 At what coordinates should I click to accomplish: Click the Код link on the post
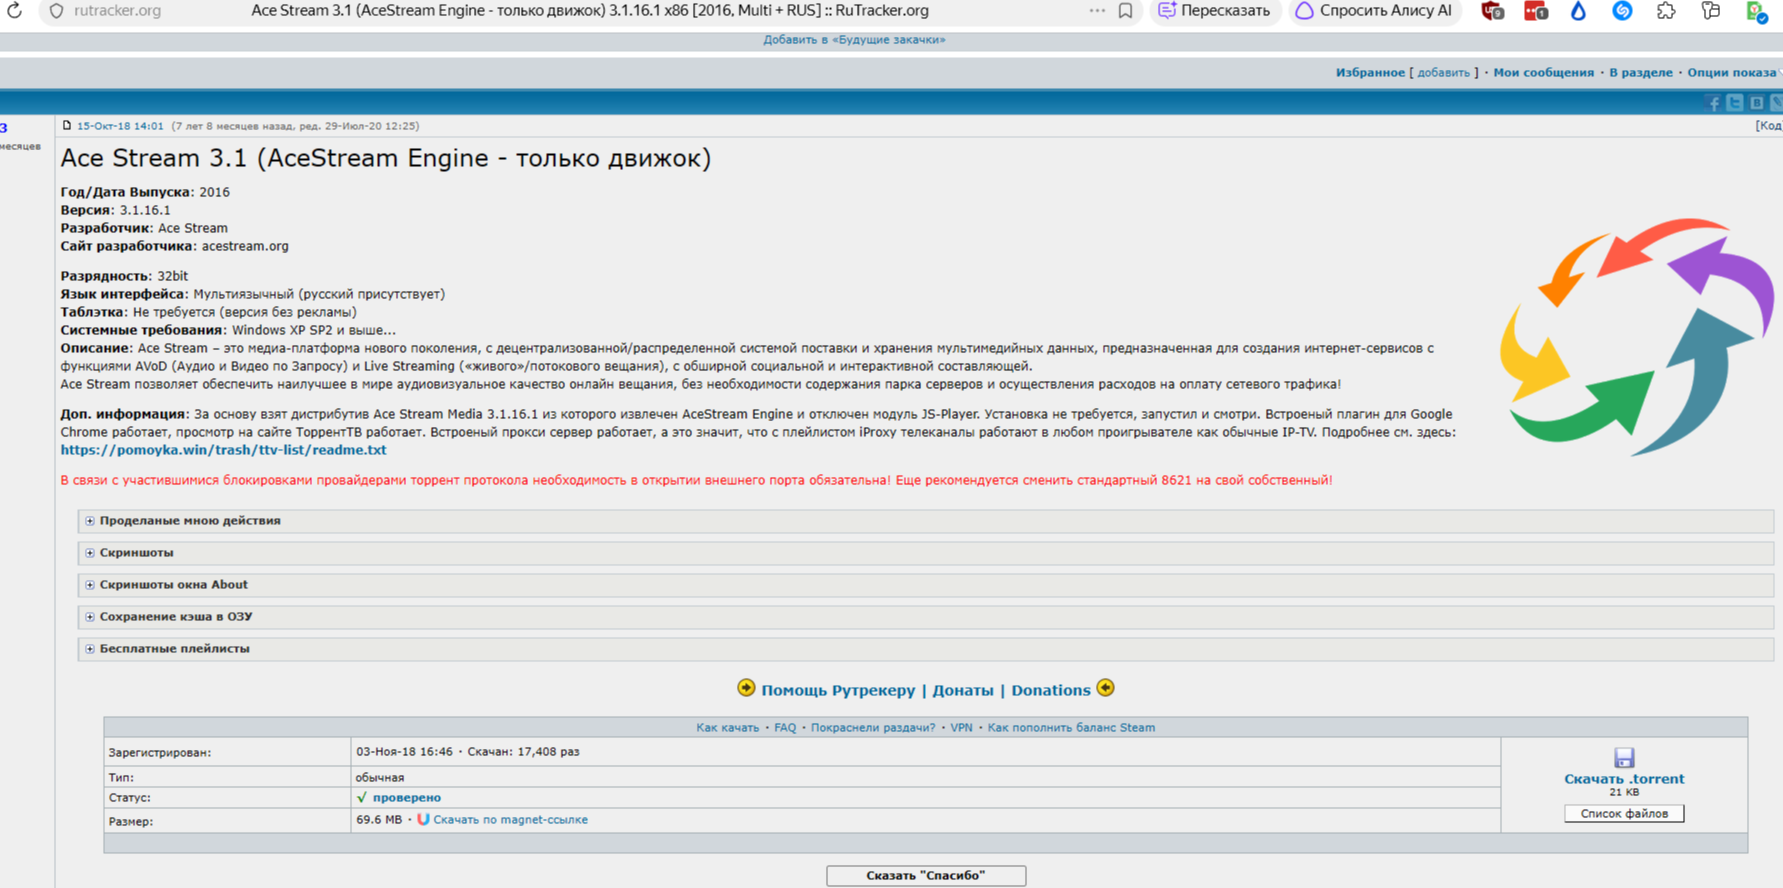click(1769, 126)
